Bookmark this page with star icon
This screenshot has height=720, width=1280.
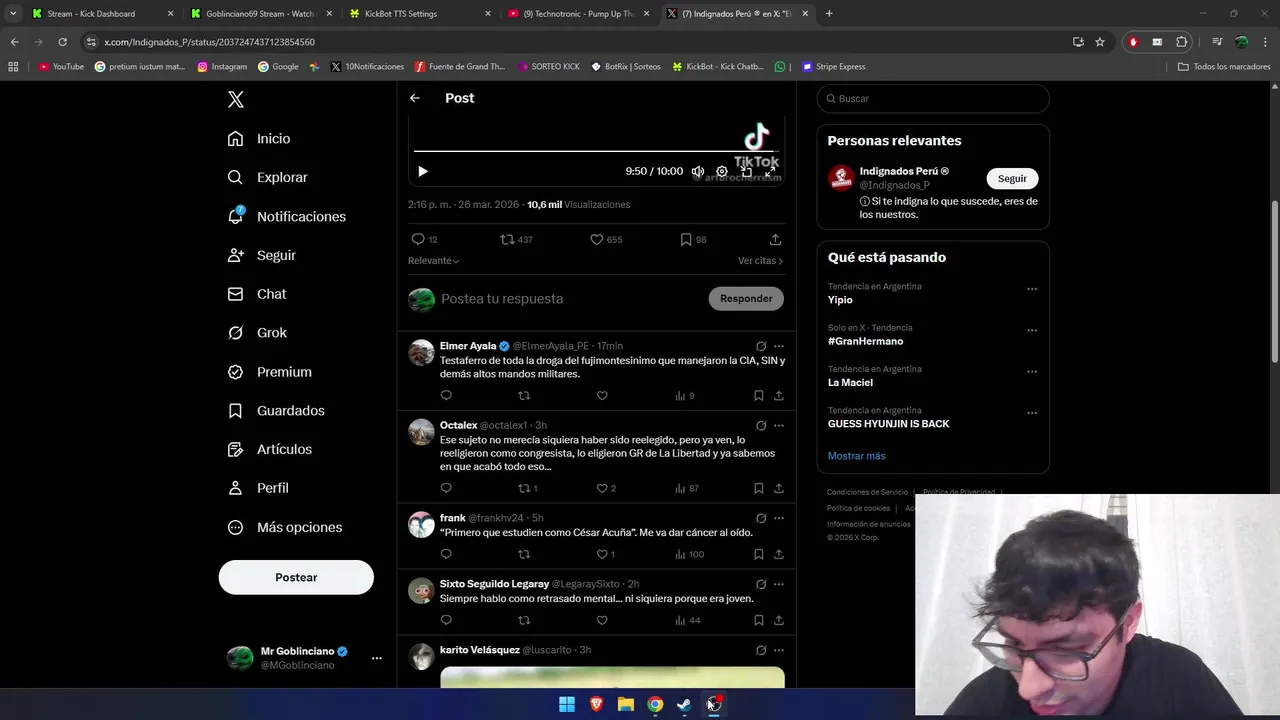pos(1100,42)
